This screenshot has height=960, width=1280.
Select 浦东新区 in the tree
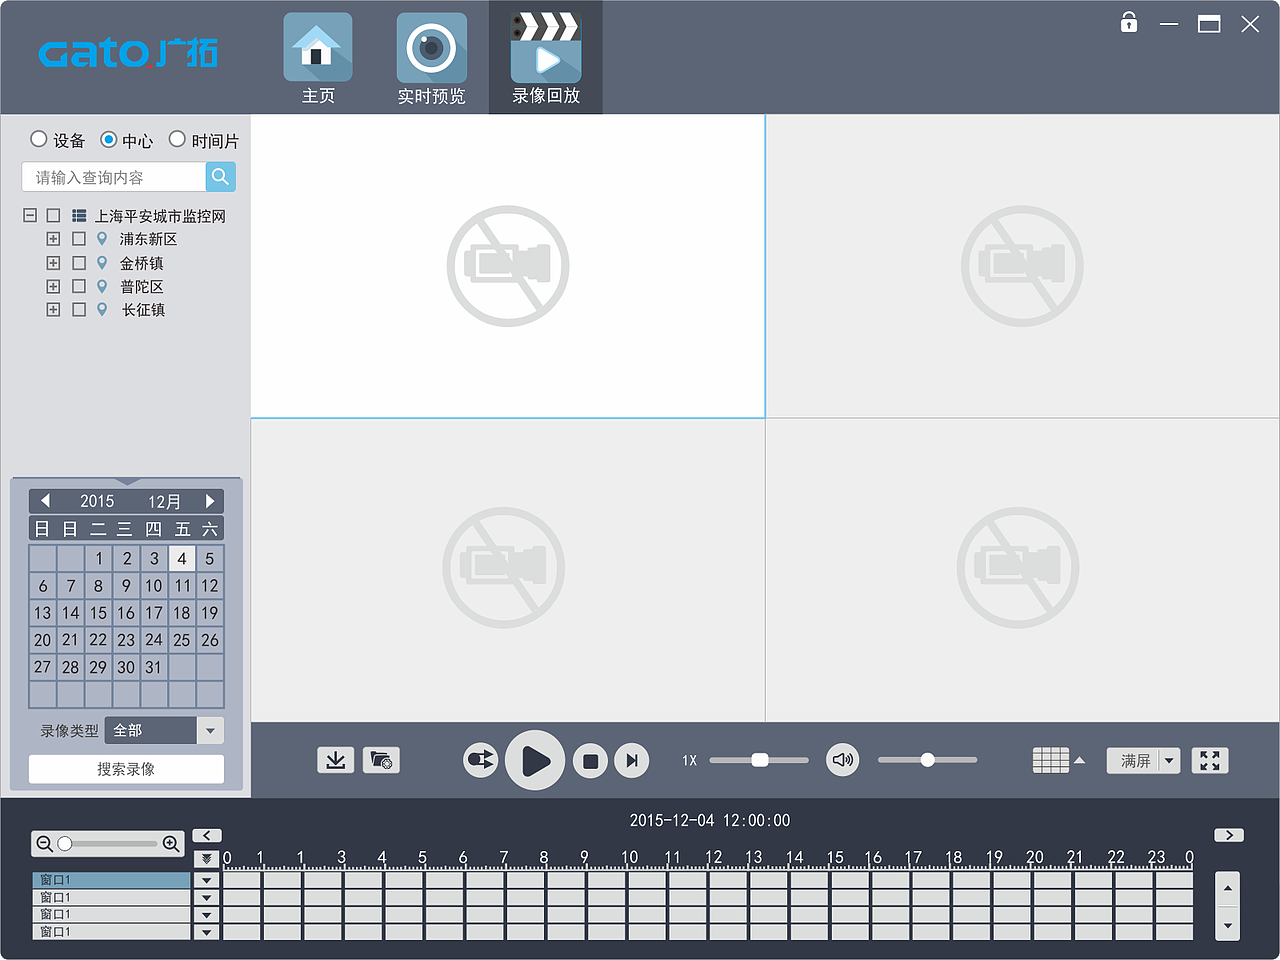[149, 239]
